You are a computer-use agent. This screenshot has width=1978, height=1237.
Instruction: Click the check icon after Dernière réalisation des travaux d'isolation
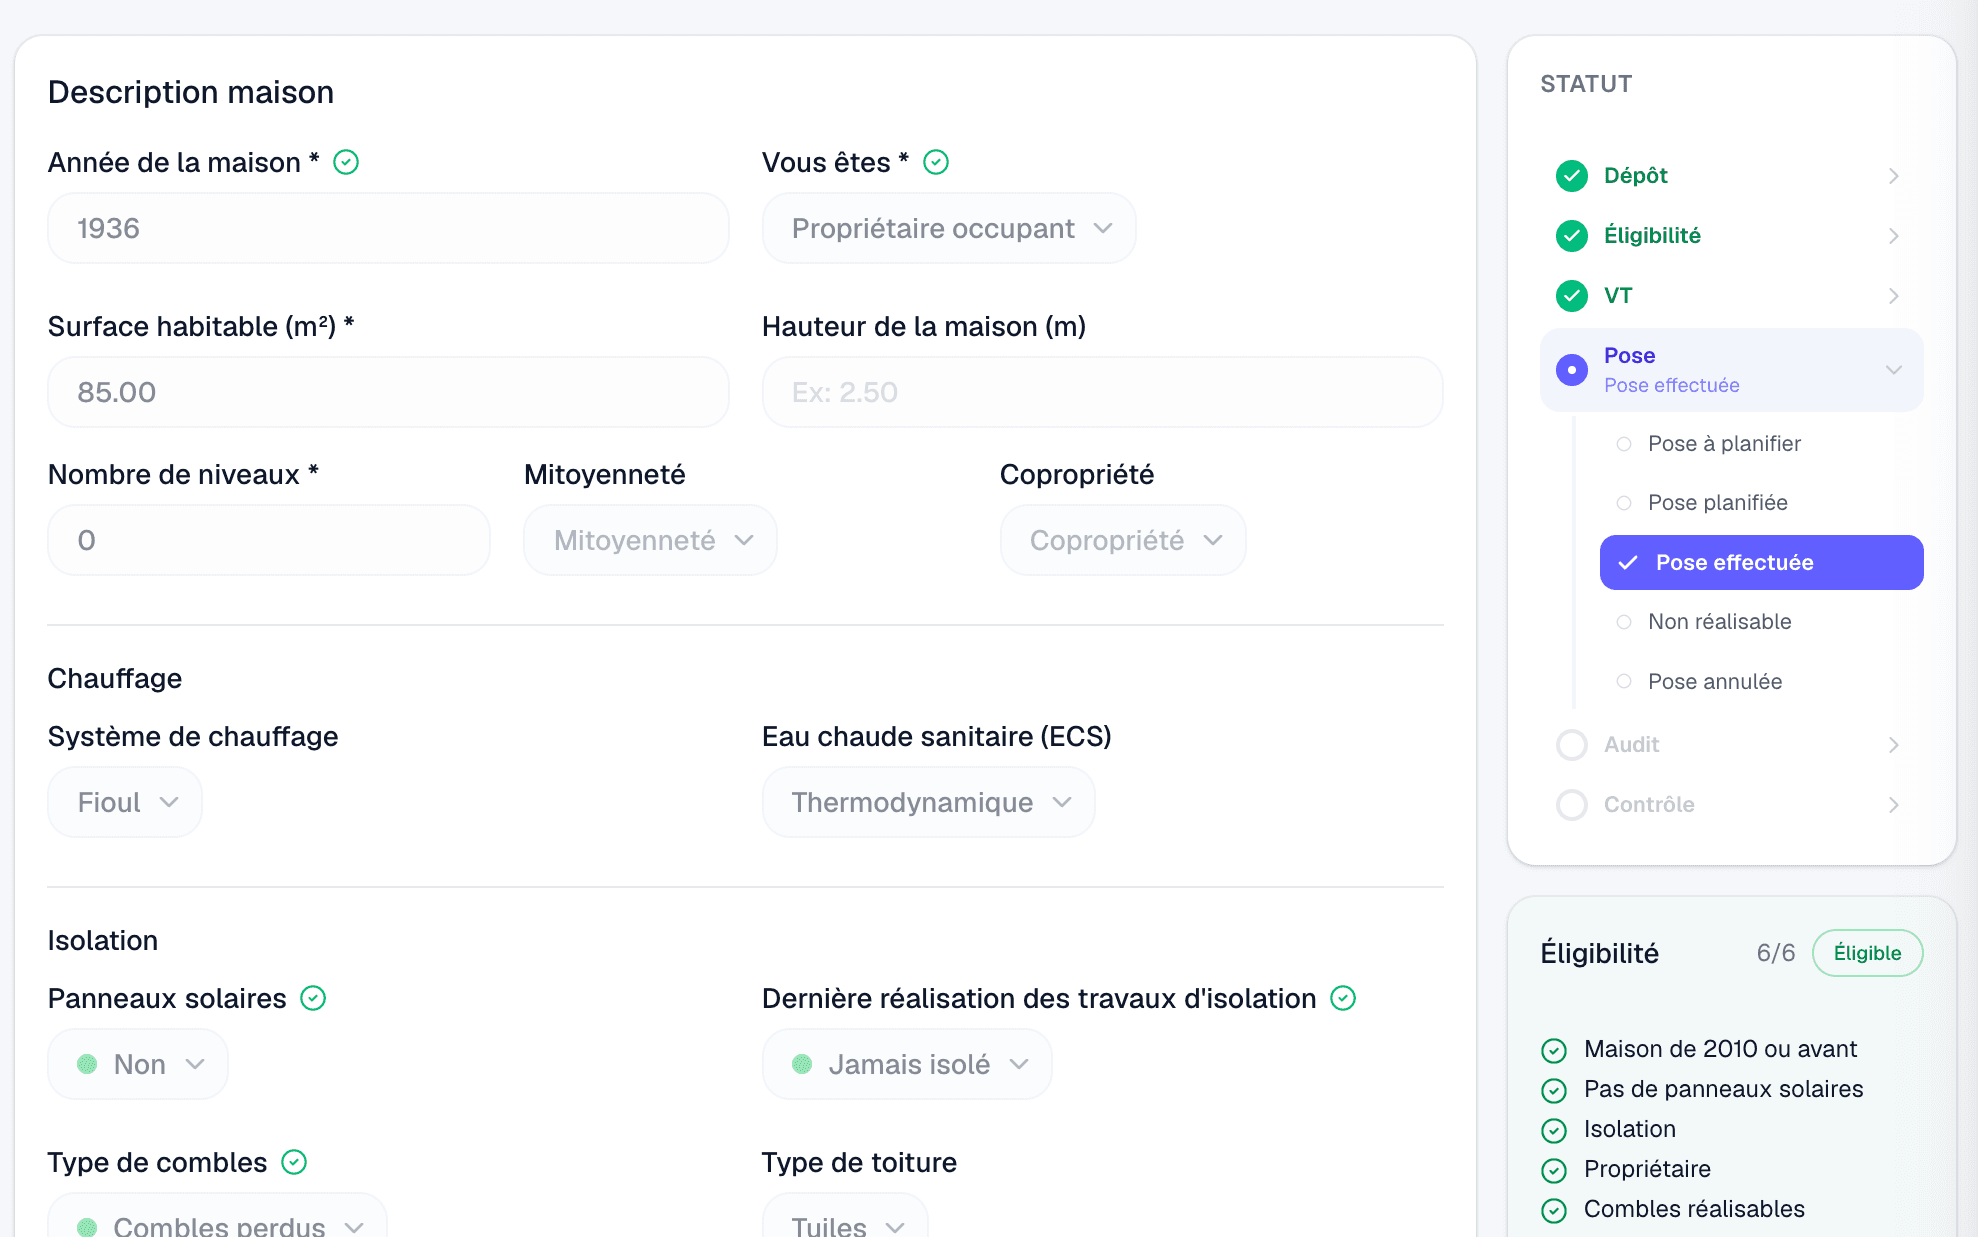pyautogui.click(x=1343, y=998)
